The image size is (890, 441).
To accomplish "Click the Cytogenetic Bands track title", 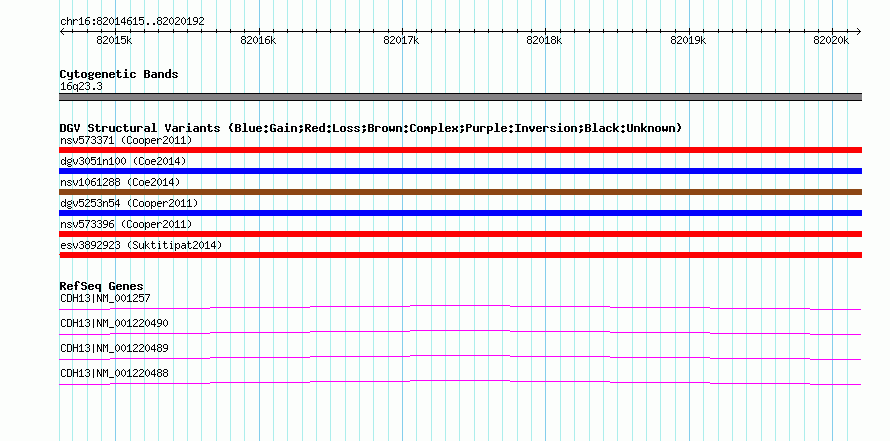I will (119, 74).
